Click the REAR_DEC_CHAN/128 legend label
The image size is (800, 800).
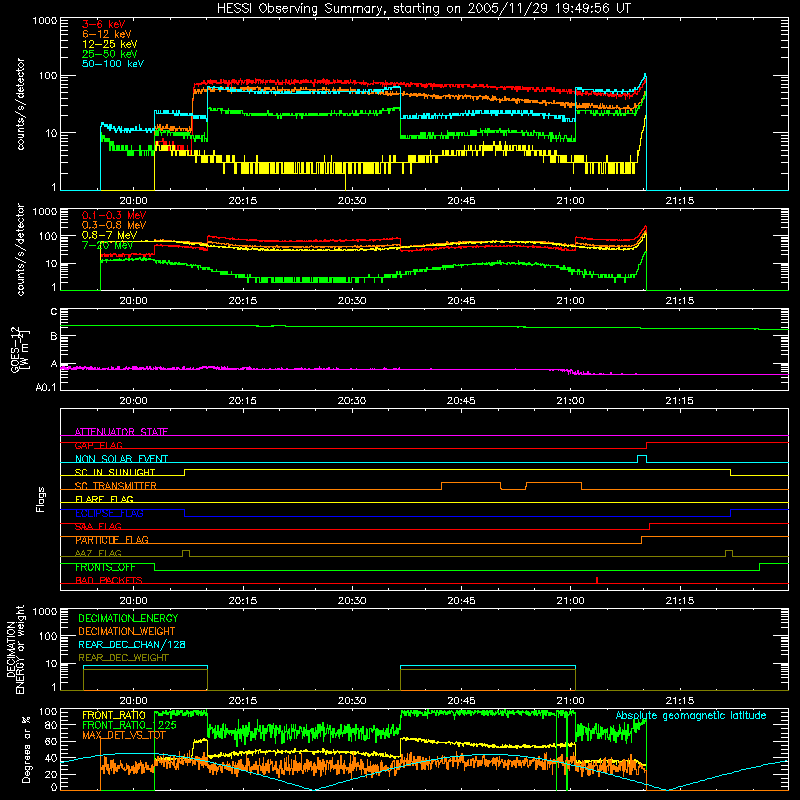point(132,645)
